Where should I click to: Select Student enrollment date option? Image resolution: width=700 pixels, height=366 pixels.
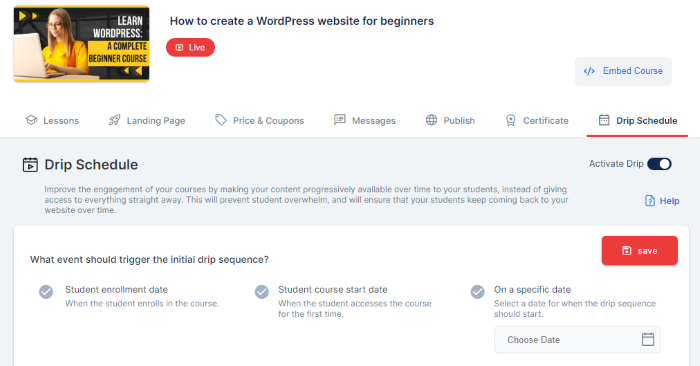point(46,292)
